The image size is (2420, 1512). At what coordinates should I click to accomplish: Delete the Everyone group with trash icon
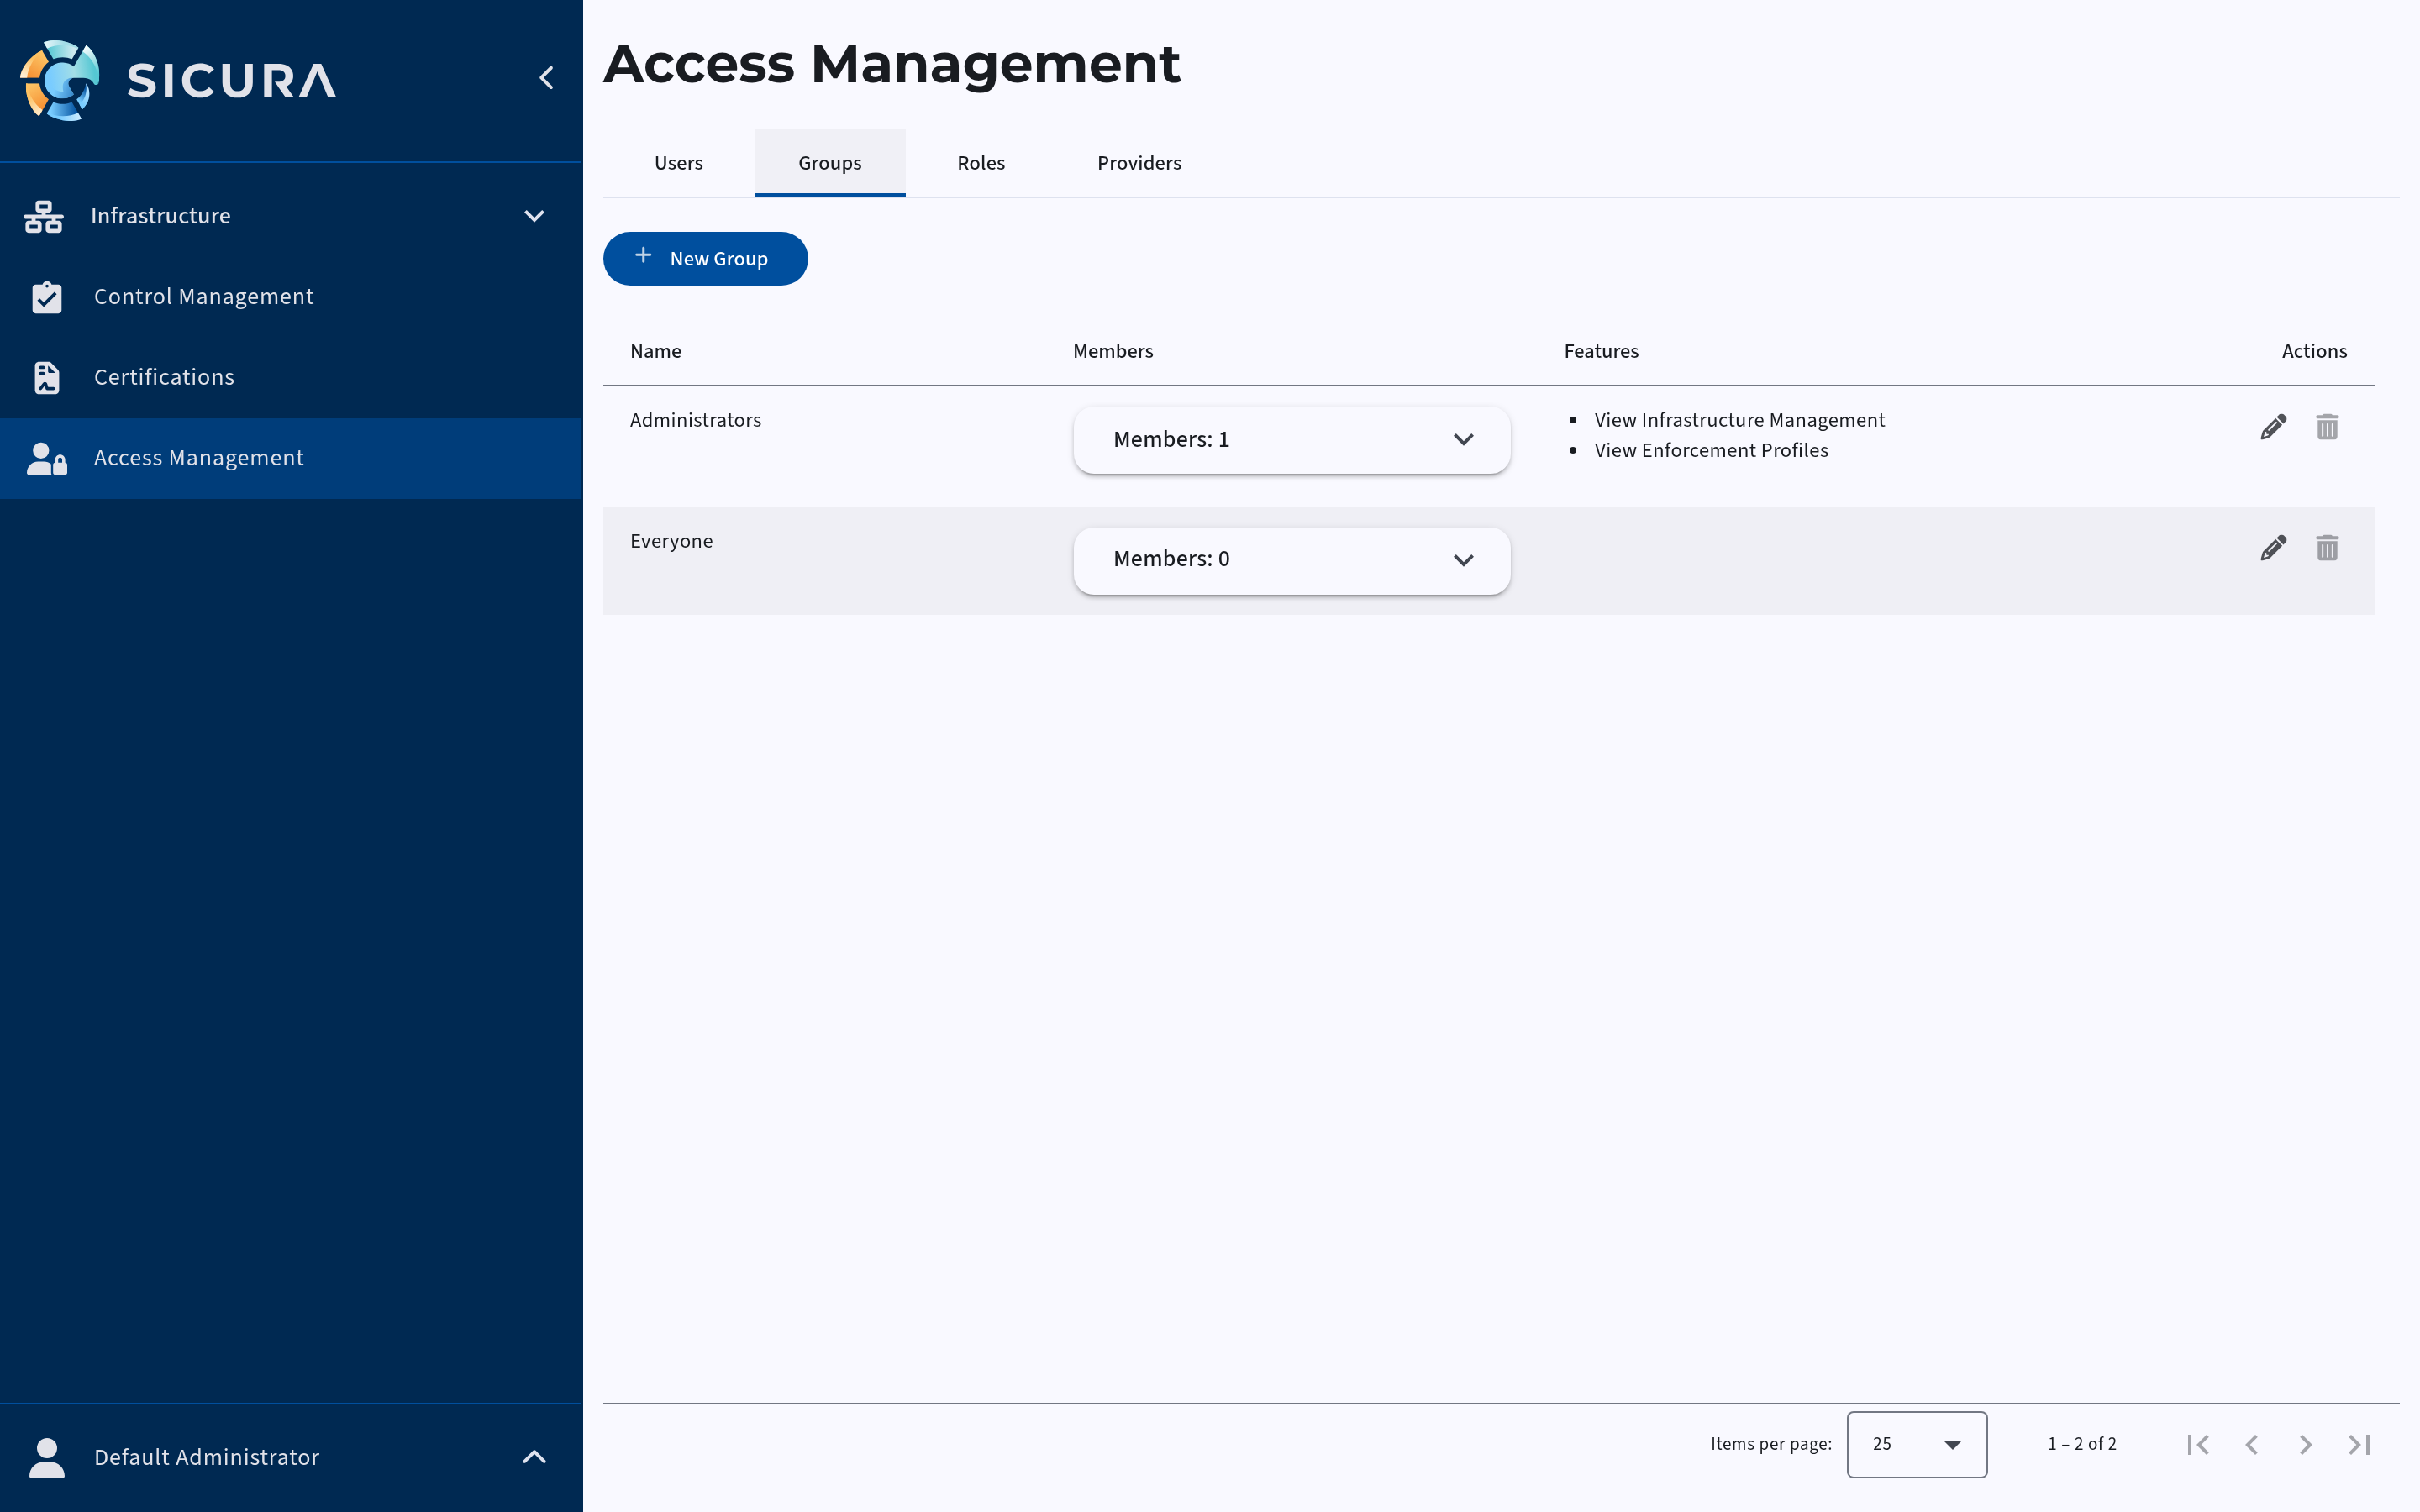coord(2327,548)
